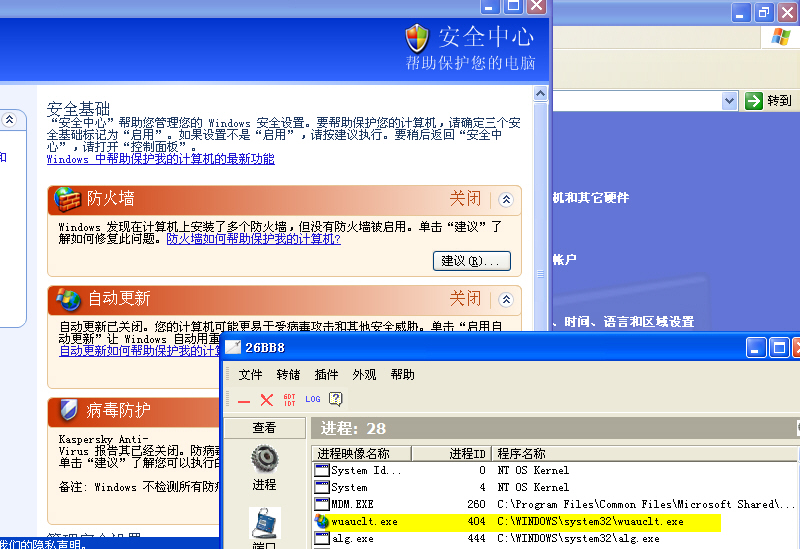Sort by 进程ID column header
The image size is (800, 549).
click(452, 454)
